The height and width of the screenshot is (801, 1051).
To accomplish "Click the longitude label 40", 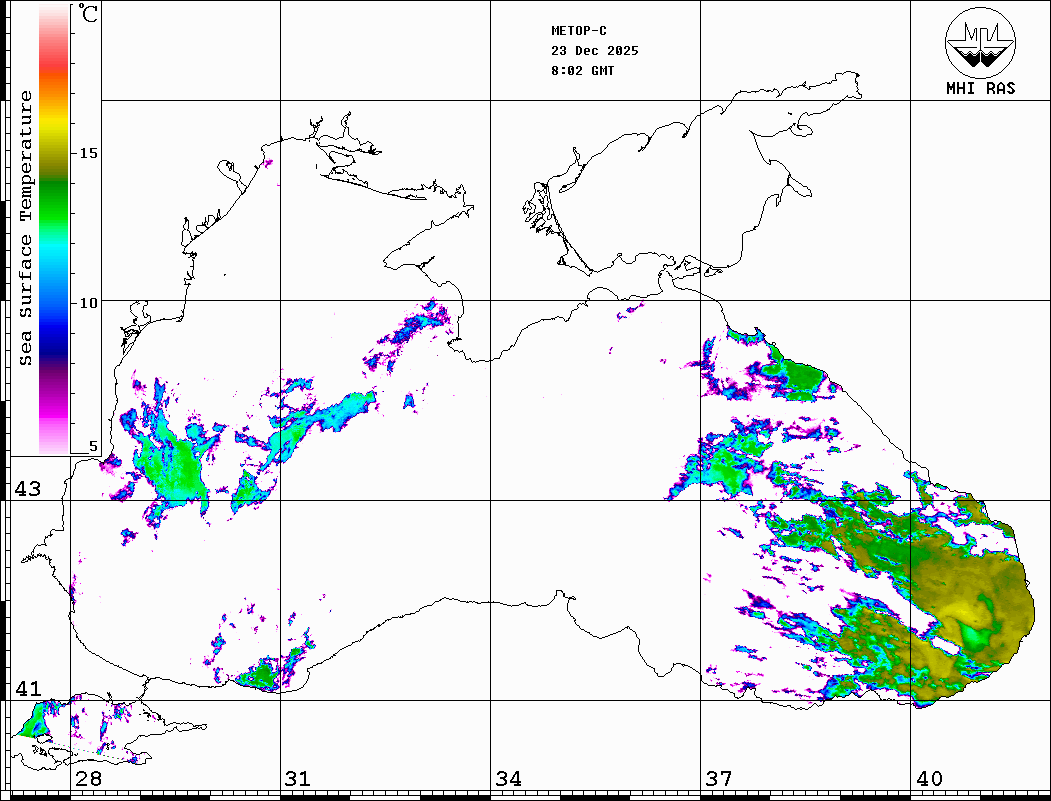I will [929, 779].
